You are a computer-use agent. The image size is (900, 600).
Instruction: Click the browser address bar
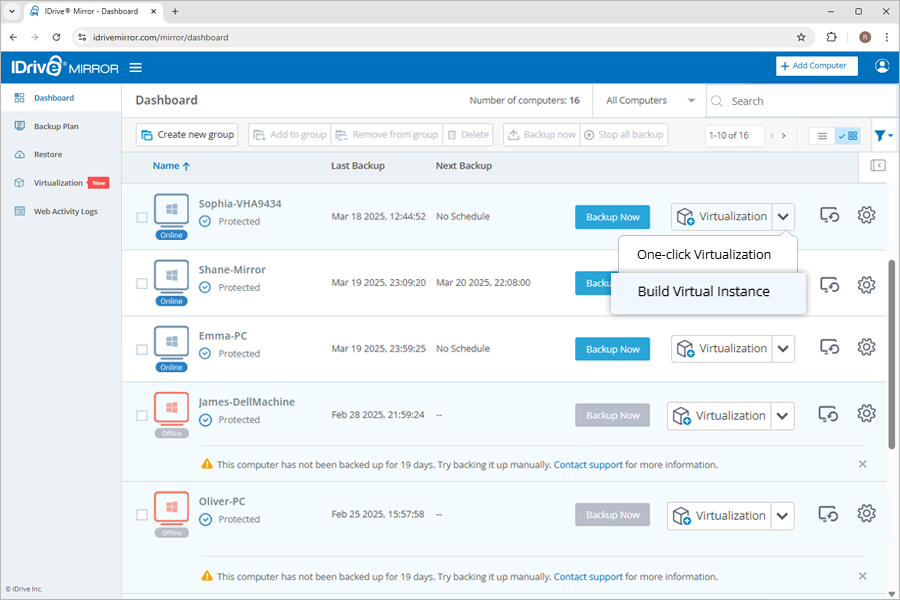[x=442, y=37]
